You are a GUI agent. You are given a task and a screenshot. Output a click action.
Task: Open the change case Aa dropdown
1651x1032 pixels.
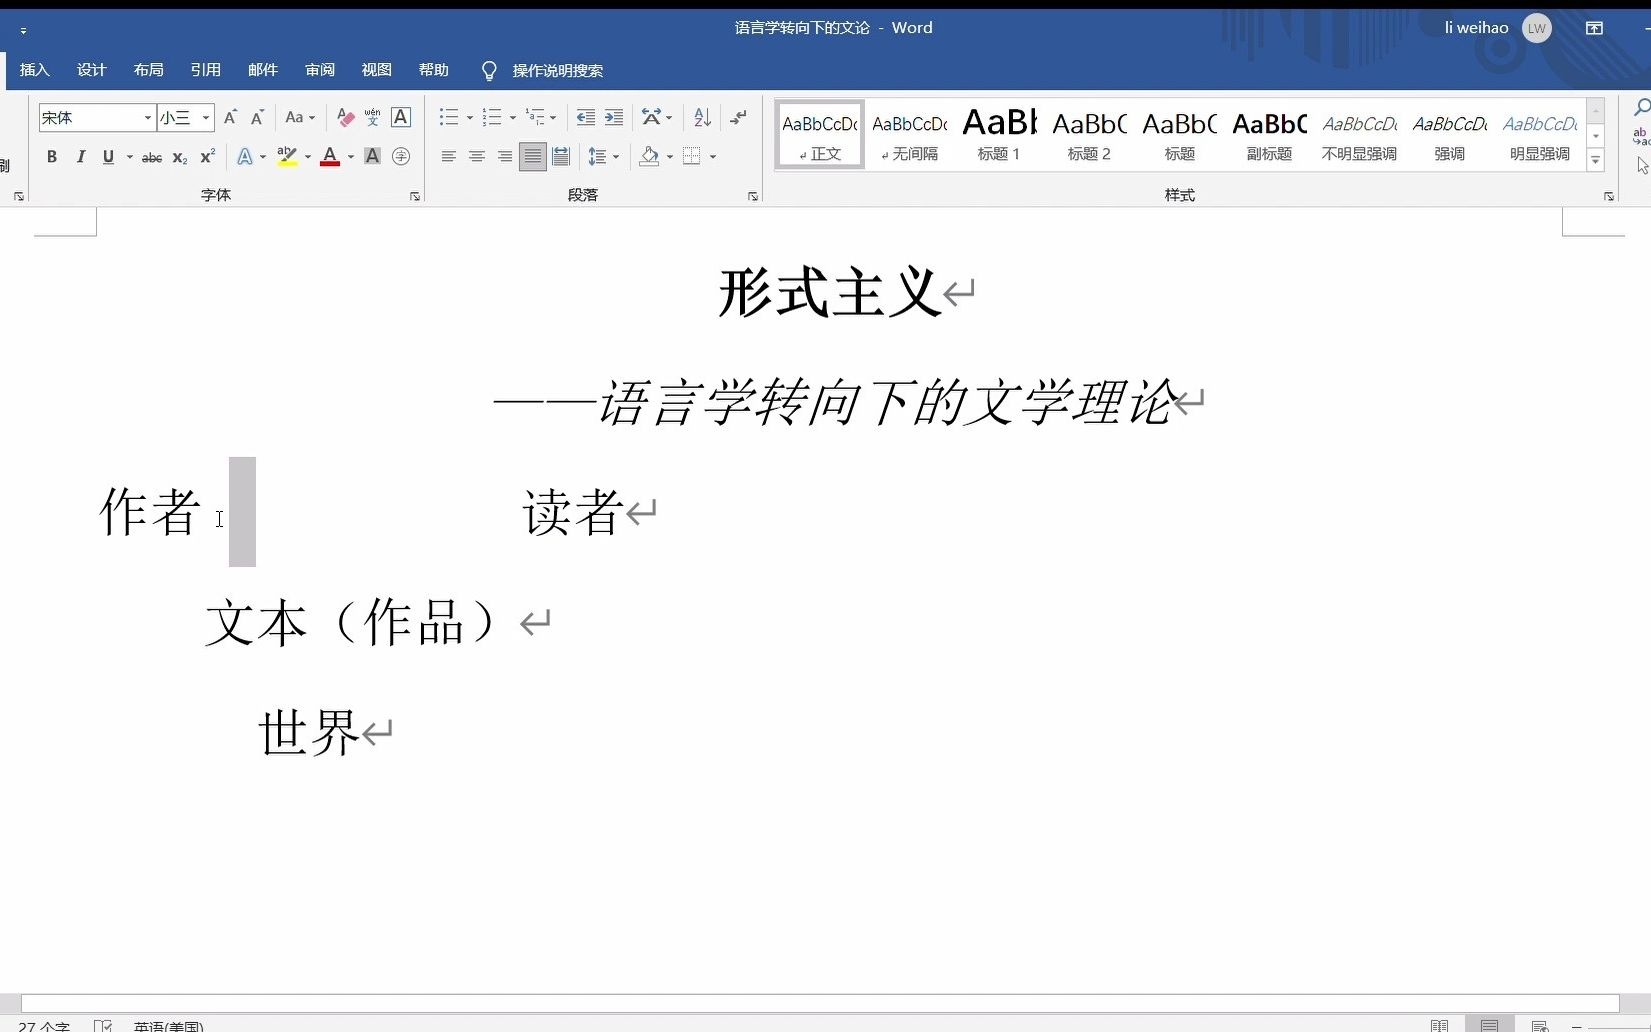coord(299,117)
